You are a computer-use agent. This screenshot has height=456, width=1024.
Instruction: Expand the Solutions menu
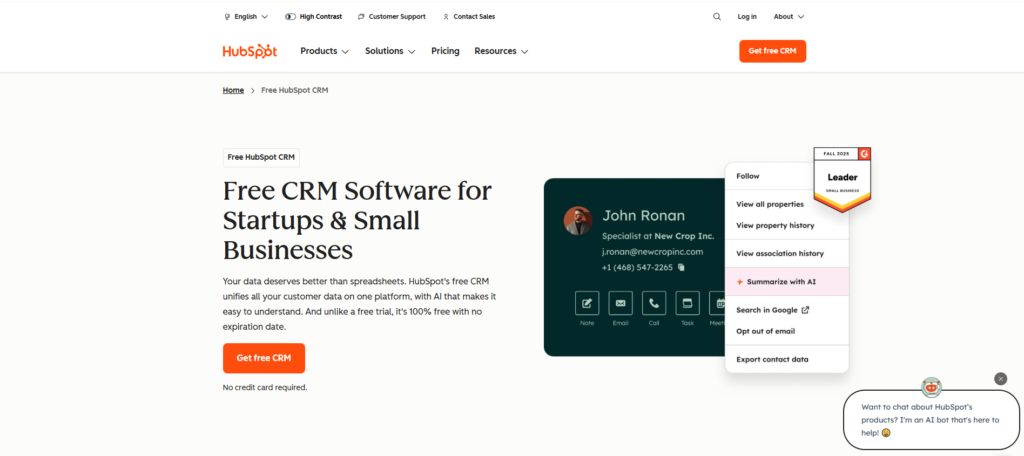390,51
